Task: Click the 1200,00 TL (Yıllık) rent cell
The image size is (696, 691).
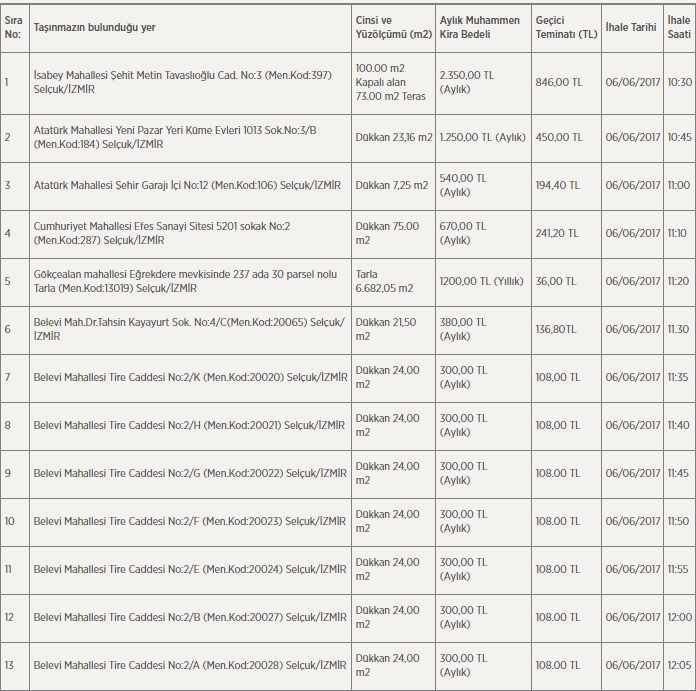Action: (x=482, y=281)
